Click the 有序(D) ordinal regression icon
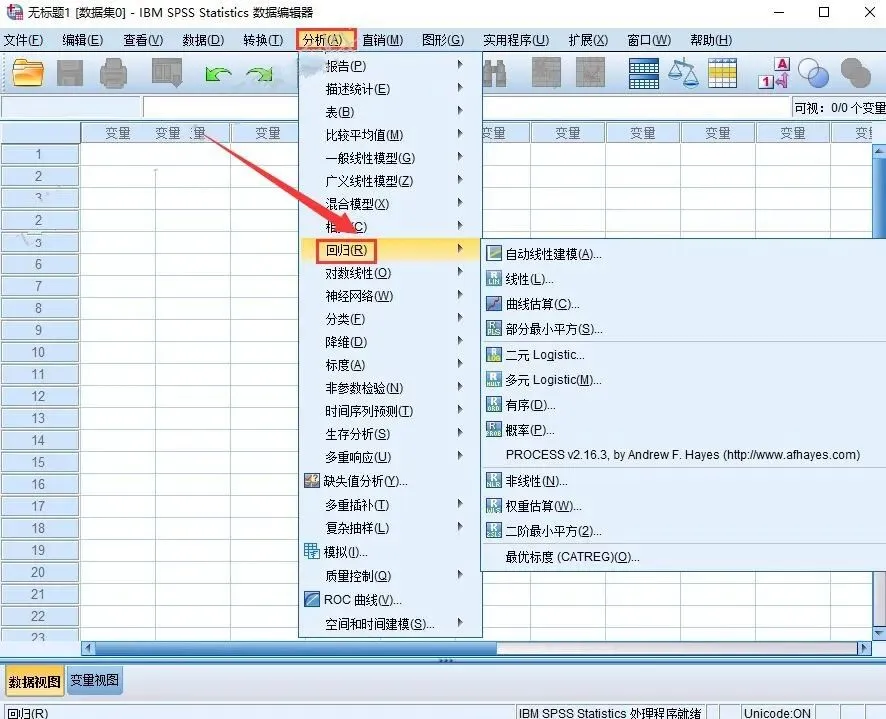 pyautogui.click(x=494, y=404)
